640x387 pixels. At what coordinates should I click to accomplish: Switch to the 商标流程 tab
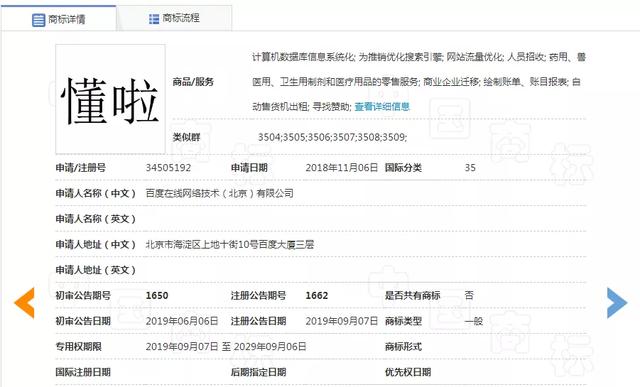click(x=174, y=18)
